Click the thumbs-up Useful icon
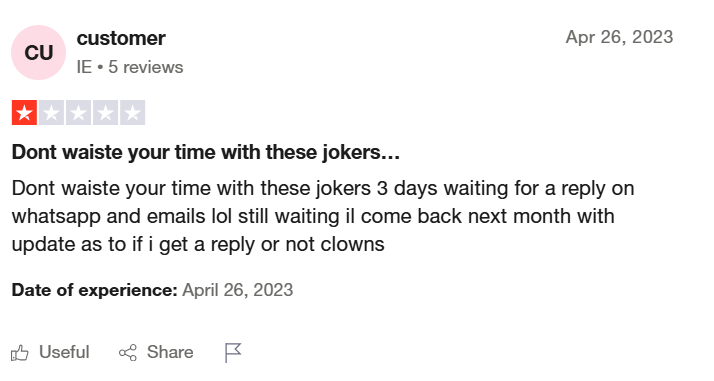 pyautogui.click(x=20, y=353)
